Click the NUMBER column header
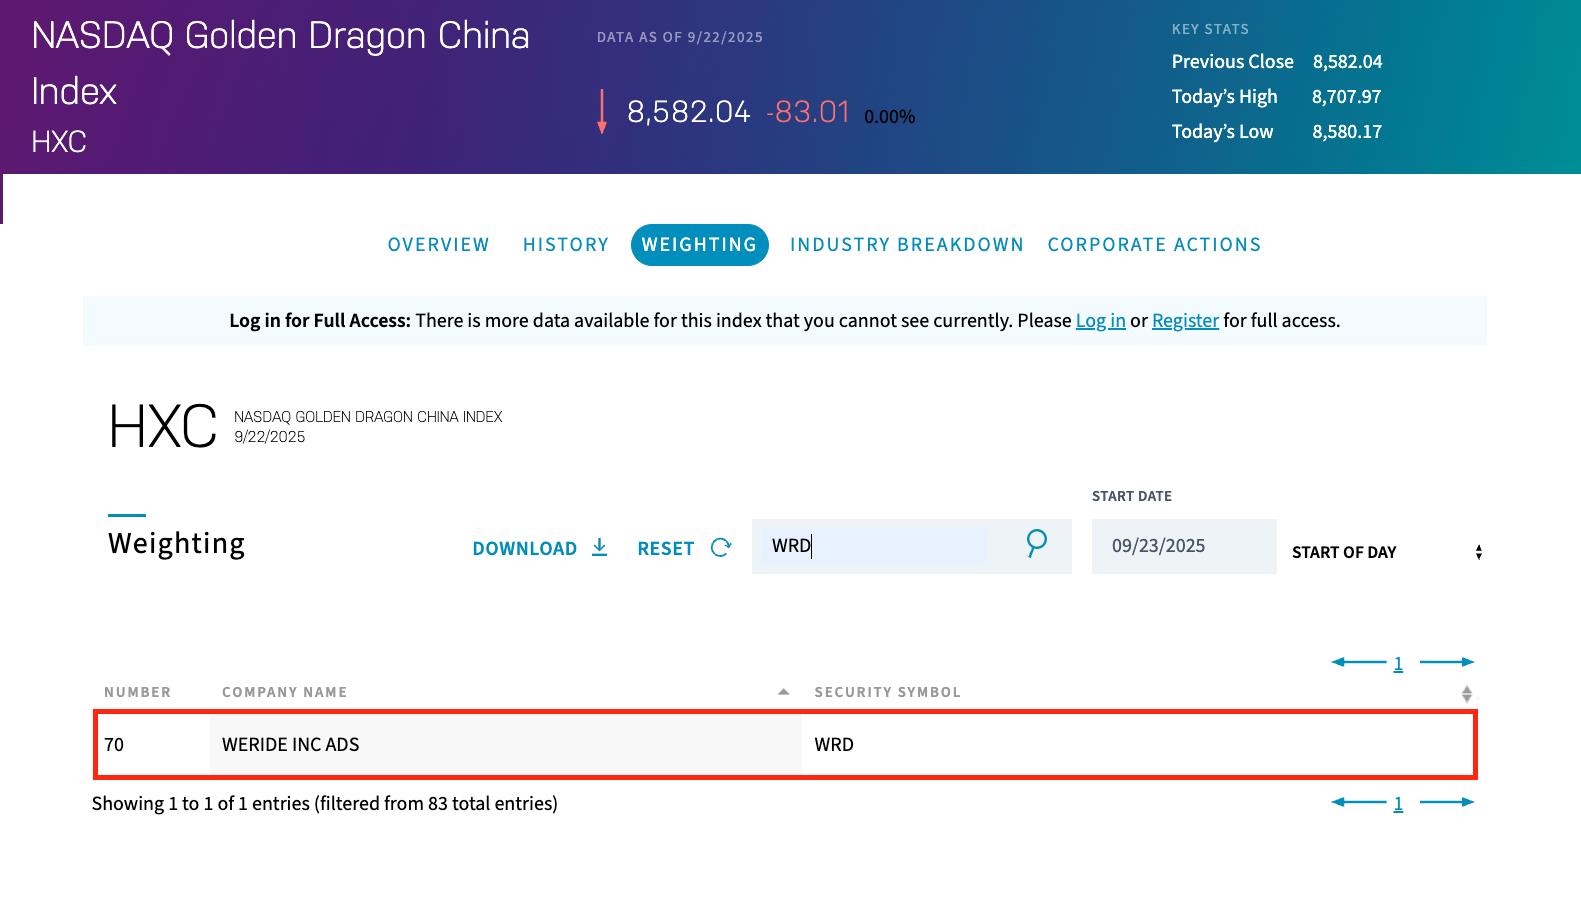Image resolution: width=1581 pixels, height=913 pixels. [138, 692]
